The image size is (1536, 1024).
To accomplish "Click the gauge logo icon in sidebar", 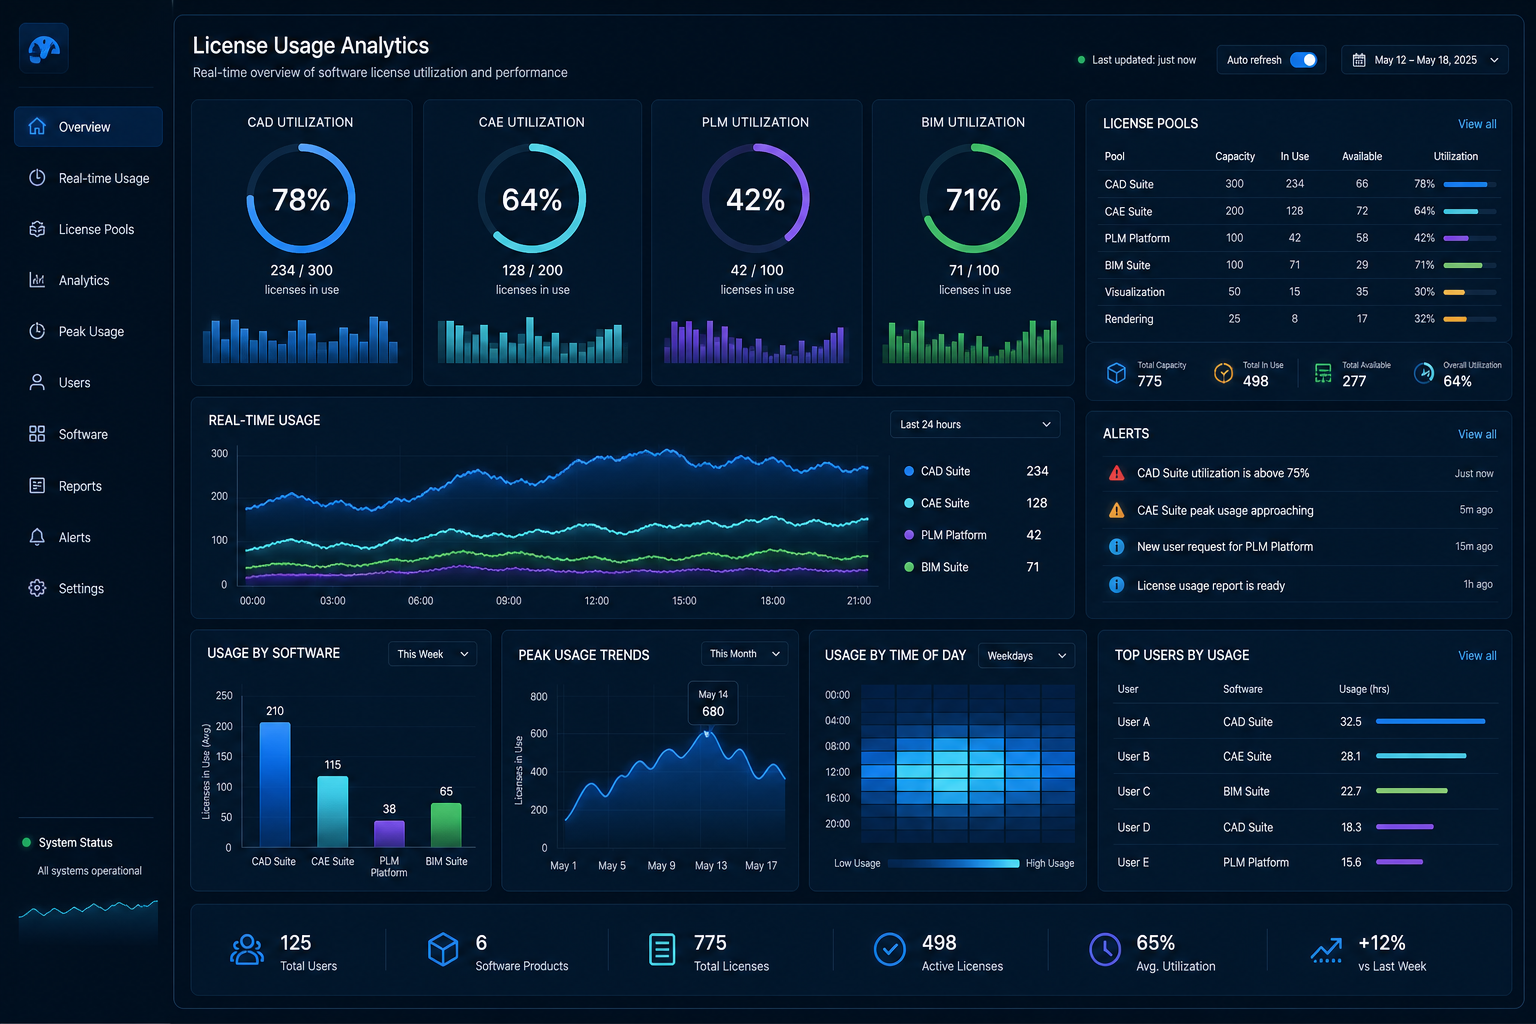I will tap(44, 48).
